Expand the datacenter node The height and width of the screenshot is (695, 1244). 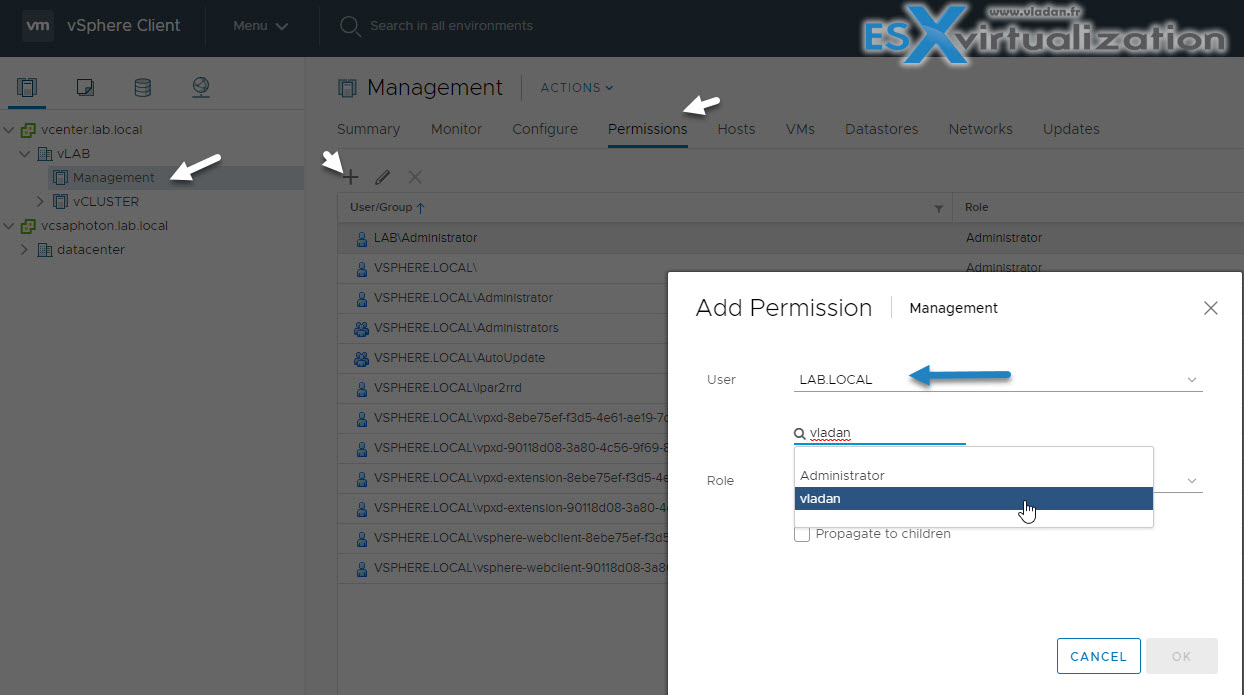(x=25, y=250)
